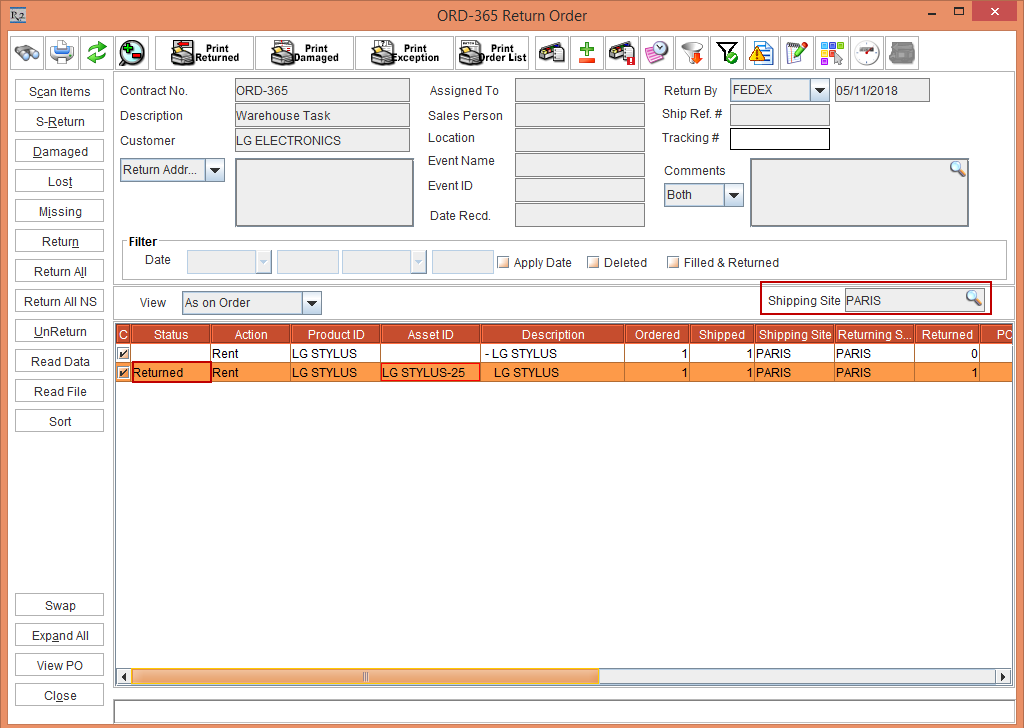Open the Comments Both dropdown

click(733, 196)
